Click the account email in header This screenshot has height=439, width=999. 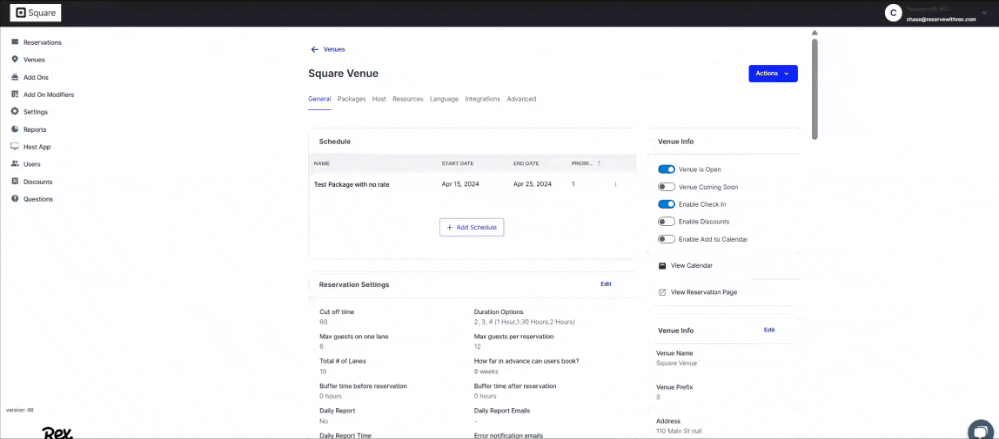941,19
